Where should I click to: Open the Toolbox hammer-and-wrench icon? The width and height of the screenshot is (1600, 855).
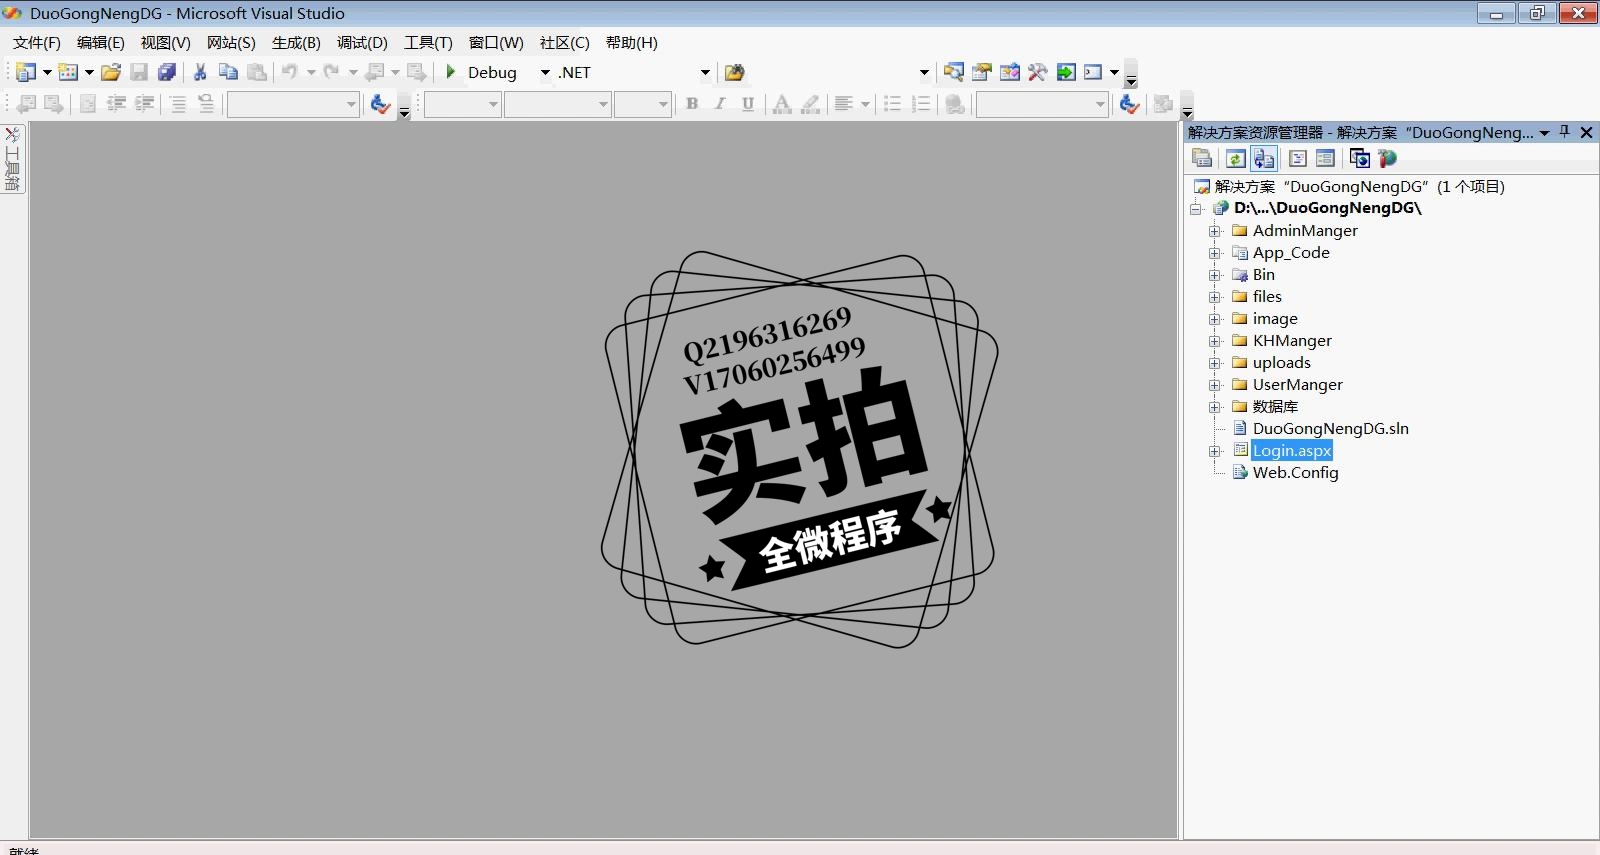pyautogui.click(x=1038, y=72)
